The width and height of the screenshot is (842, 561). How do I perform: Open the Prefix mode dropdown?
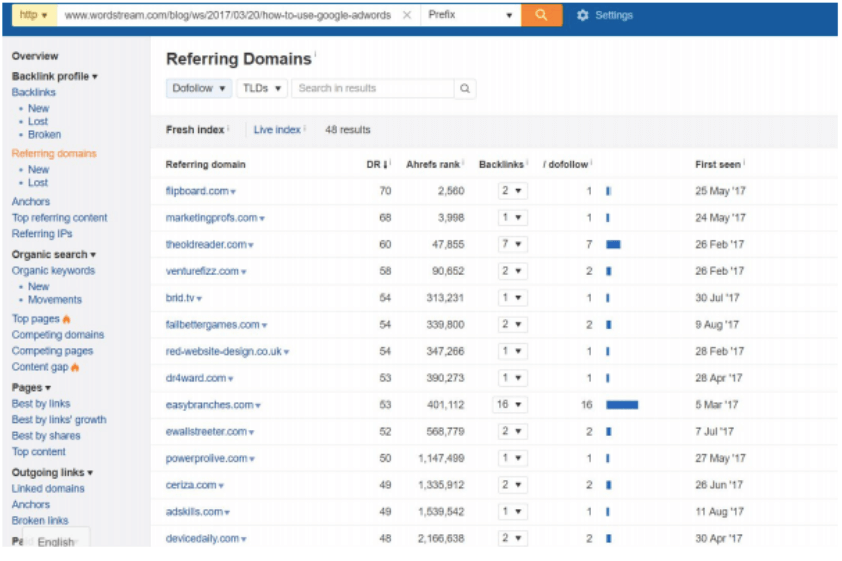tap(470, 16)
